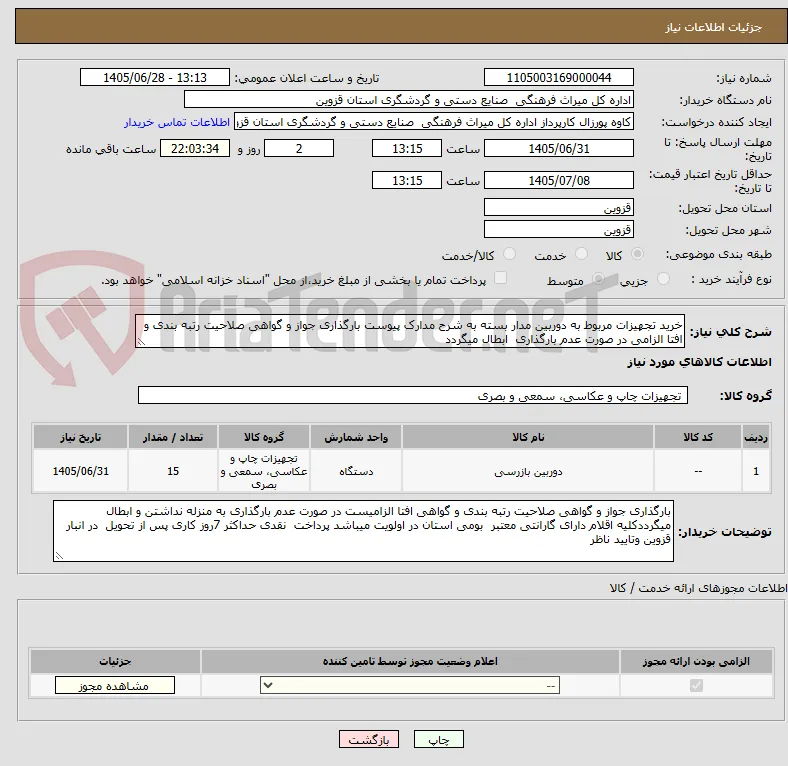This screenshot has height=766, width=788.
Task: Click response deadline date 1405/06/31 field
Action: (x=558, y=149)
